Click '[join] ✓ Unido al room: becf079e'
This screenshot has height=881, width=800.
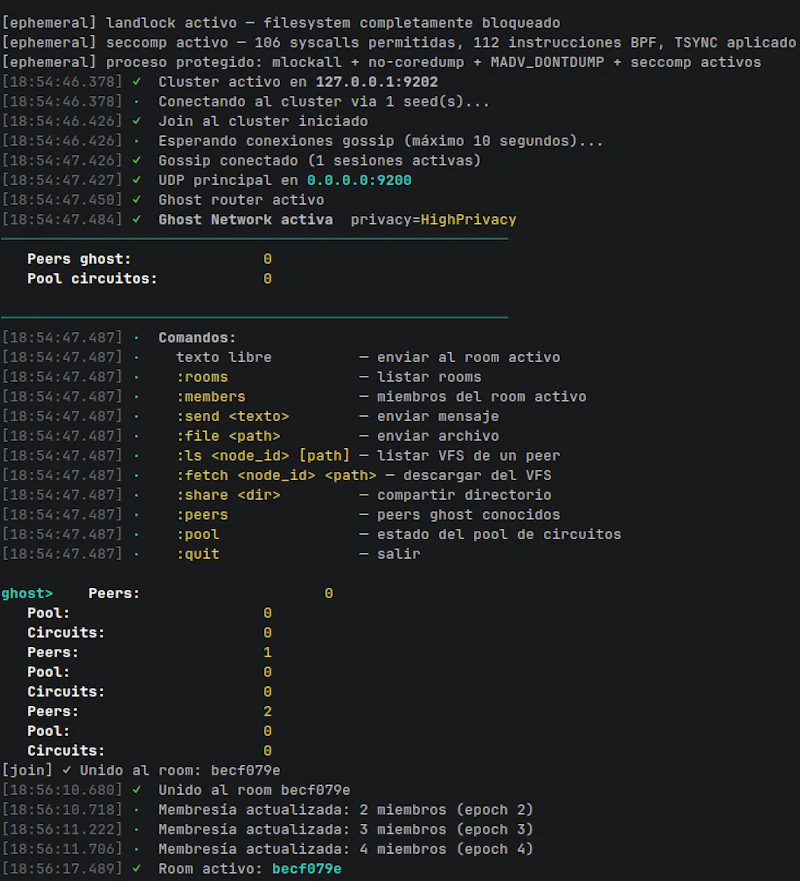(141, 770)
